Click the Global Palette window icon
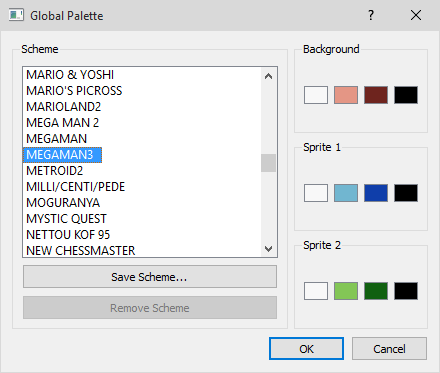This screenshot has height=373, width=440. (16, 15)
